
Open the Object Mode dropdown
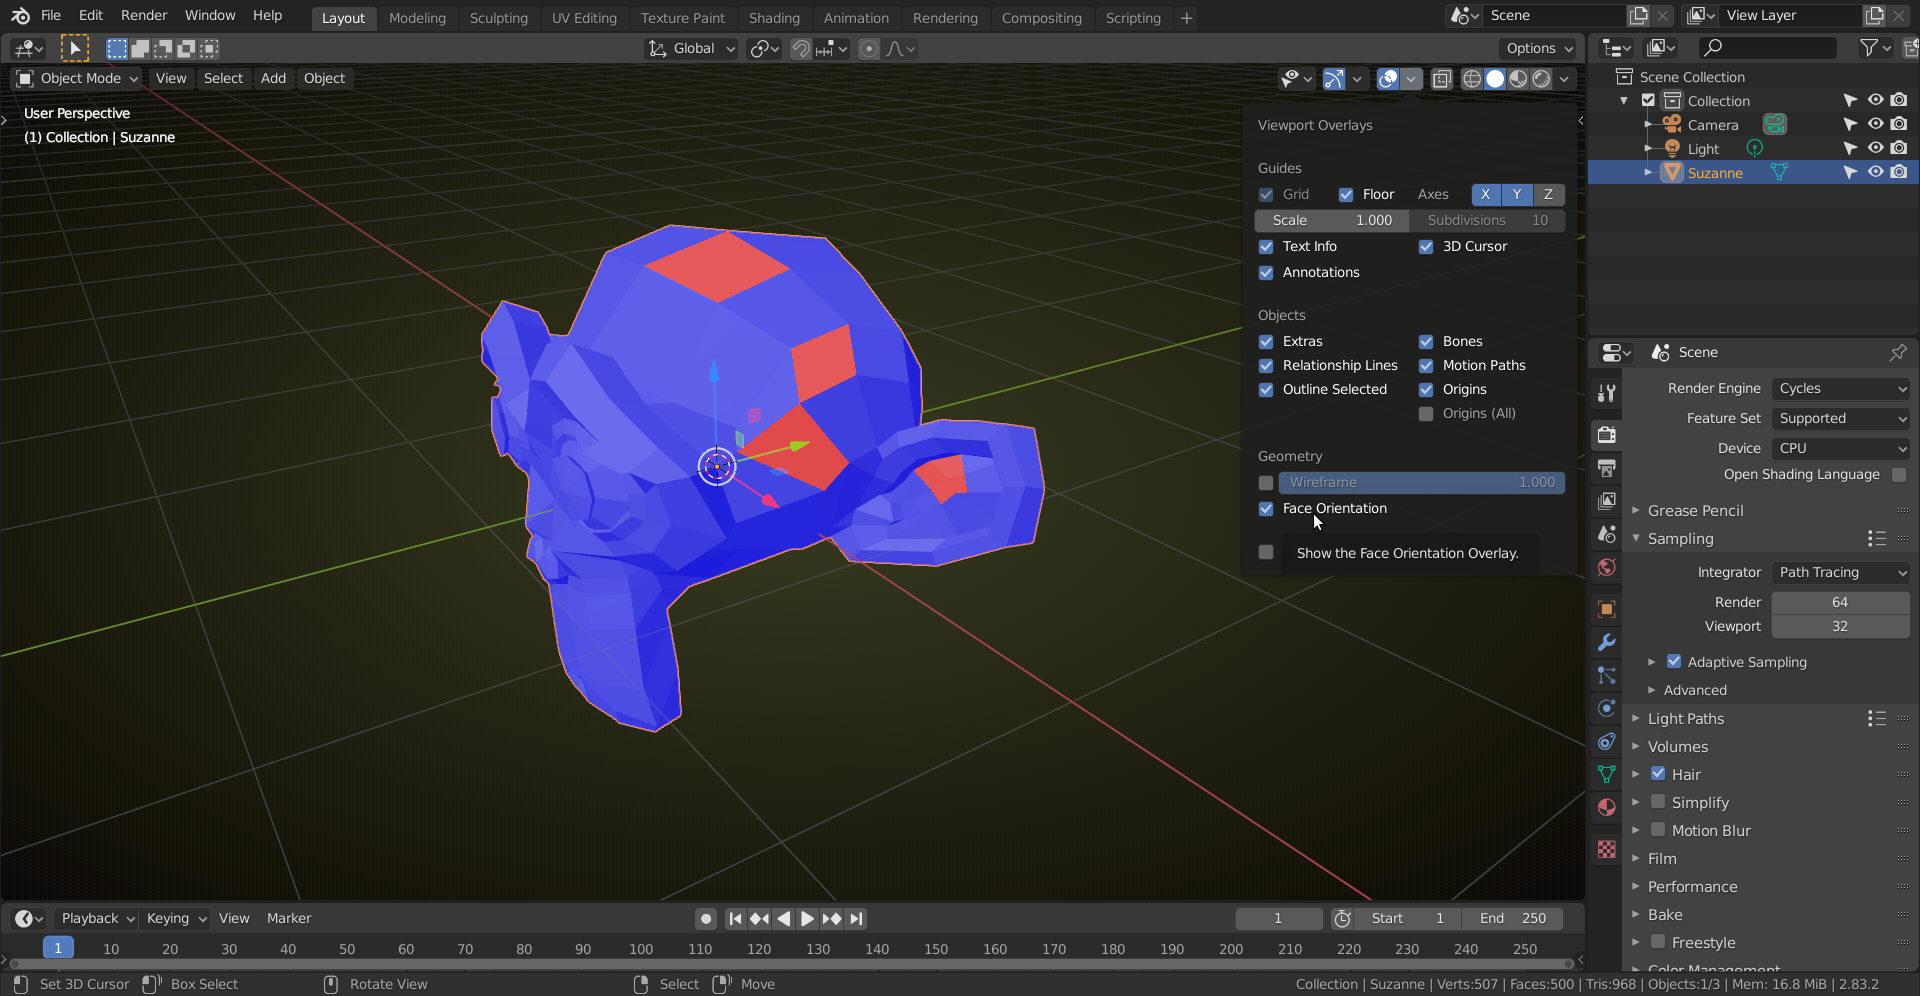coord(77,79)
